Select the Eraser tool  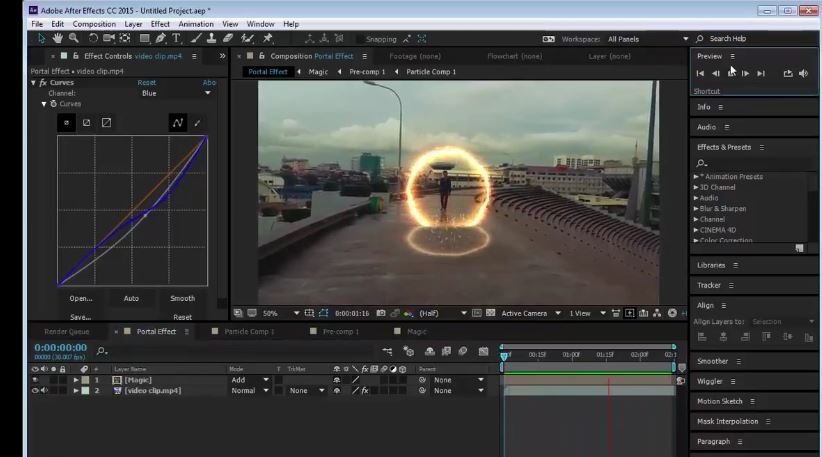tap(228, 38)
